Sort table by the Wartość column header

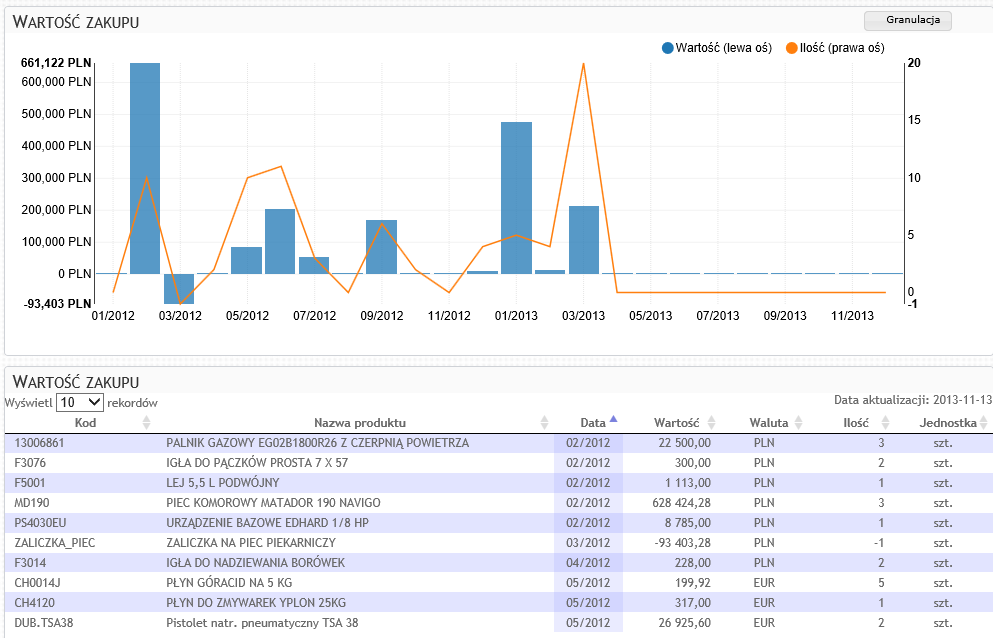676,423
